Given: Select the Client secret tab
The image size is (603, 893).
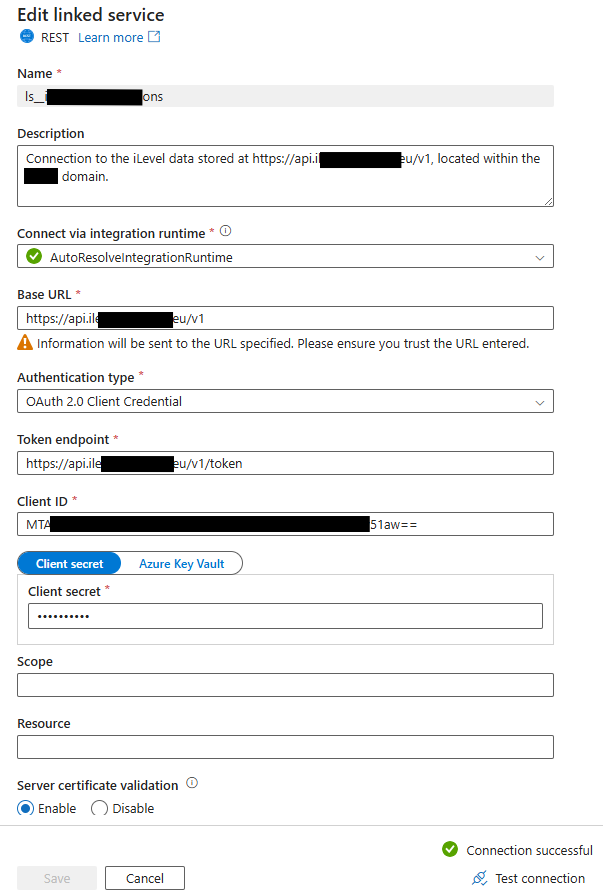Looking at the screenshot, I should [x=70, y=564].
